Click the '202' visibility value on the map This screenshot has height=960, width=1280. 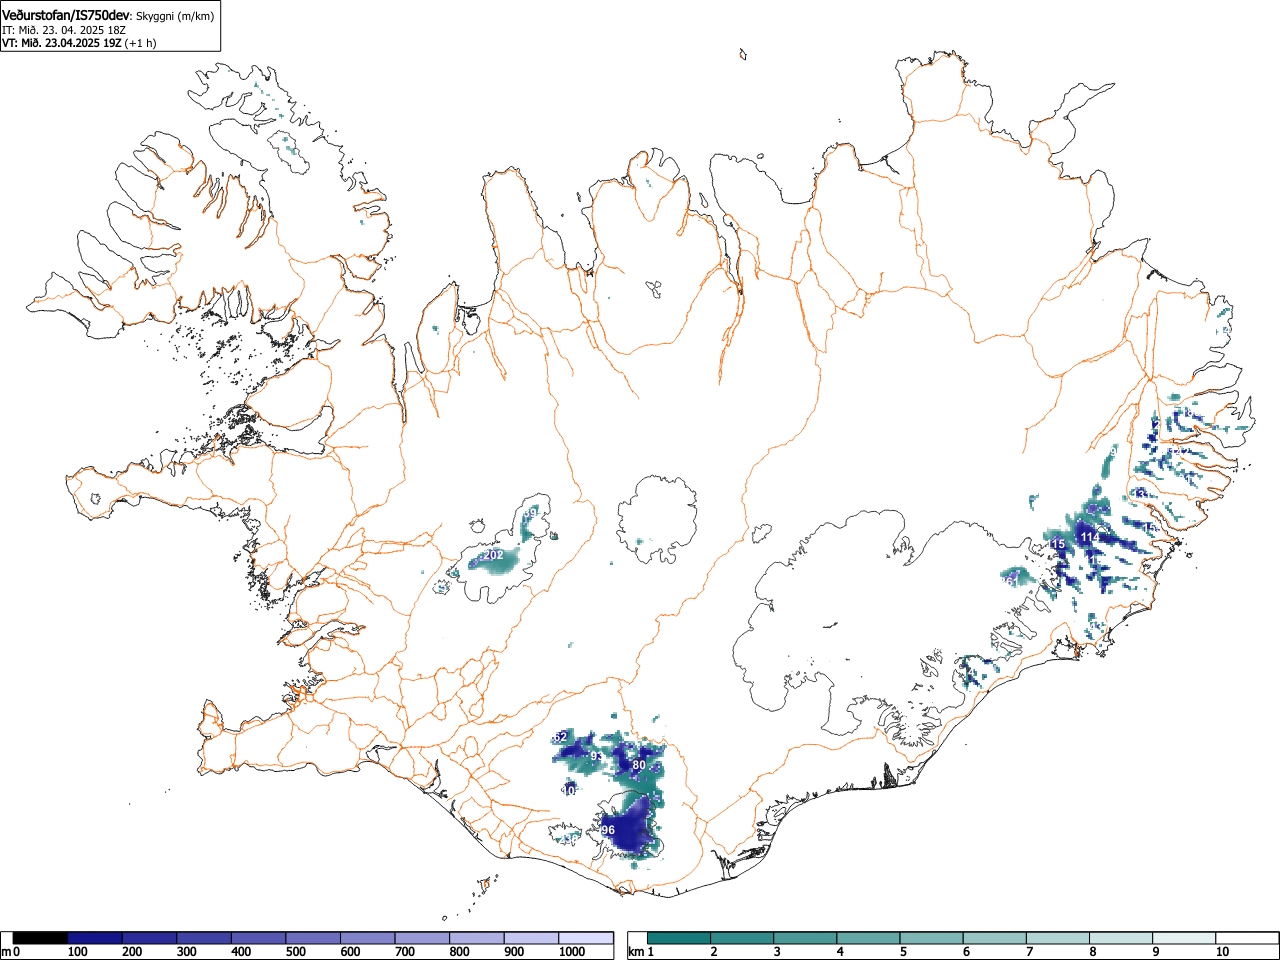[x=493, y=555]
